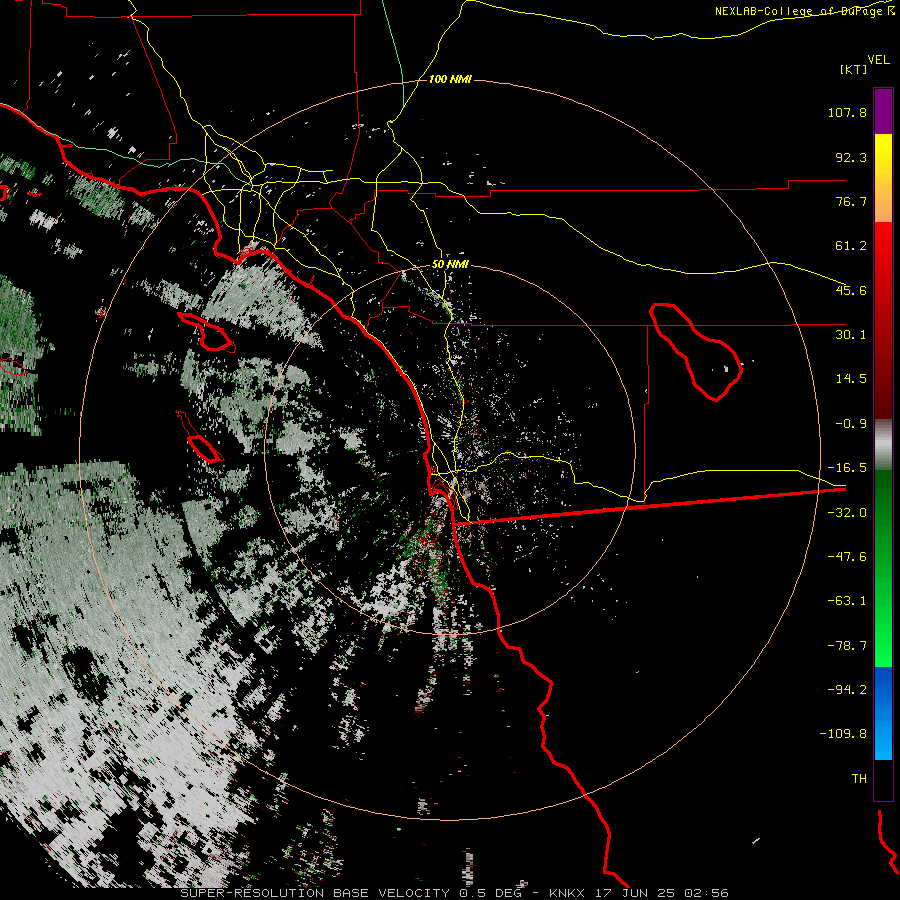Viewport: 900px width, 900px height.
Task: Click the 30.1 velocity scale value
Action: [x=851, y=335]
